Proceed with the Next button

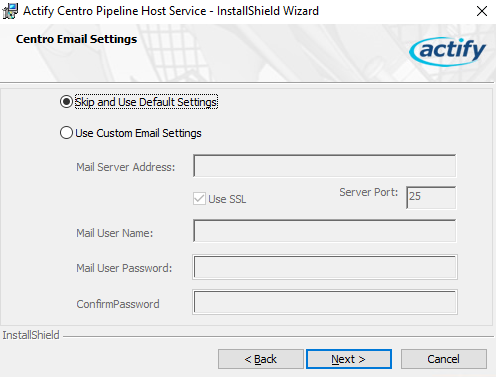click(349, 359)
